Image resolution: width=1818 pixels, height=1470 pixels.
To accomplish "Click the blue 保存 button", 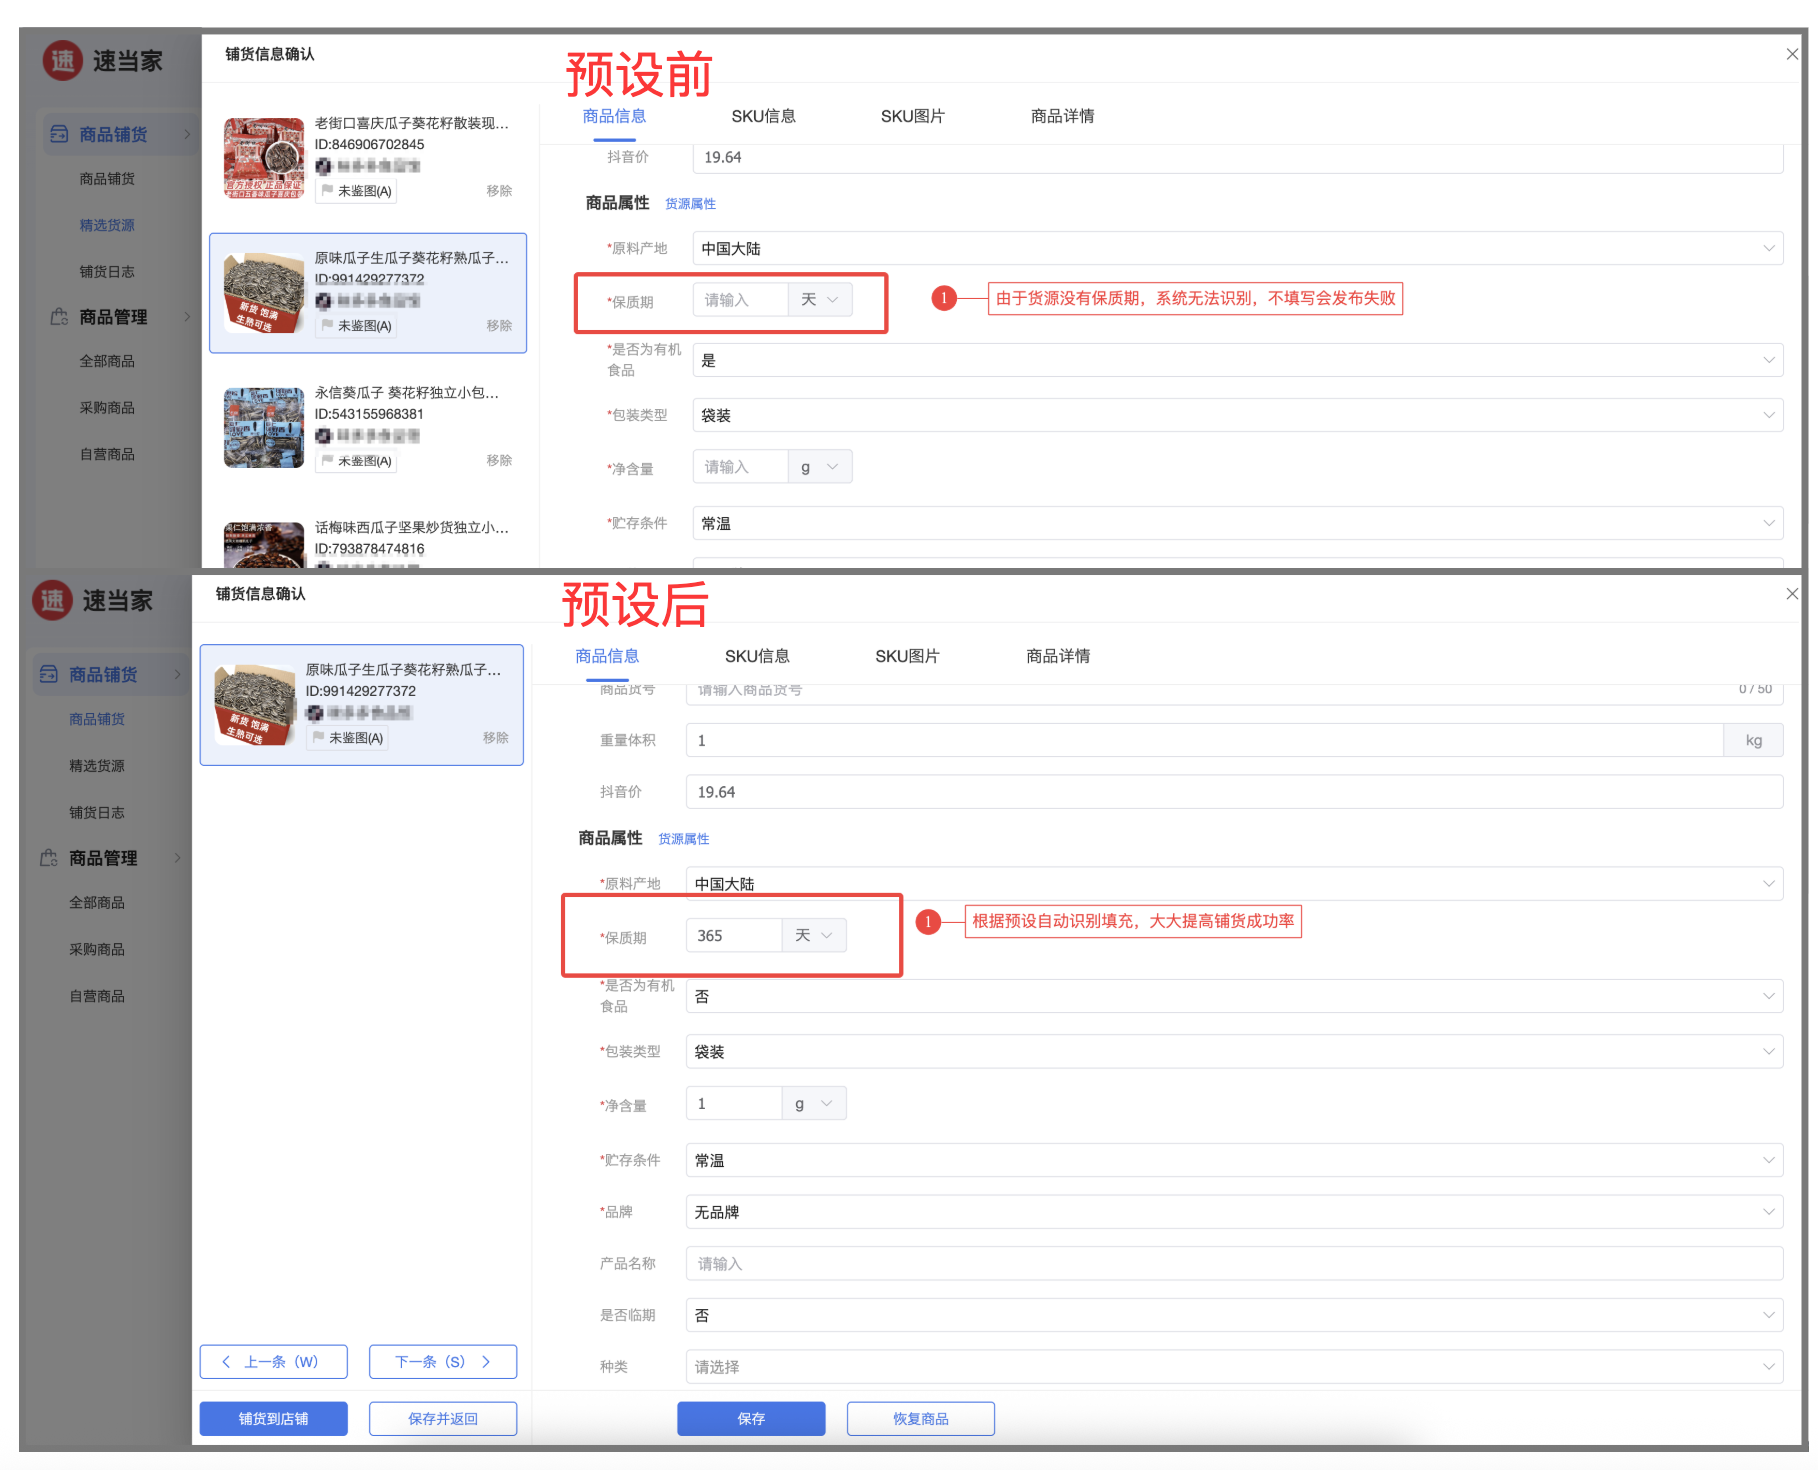I will 751,1419.
